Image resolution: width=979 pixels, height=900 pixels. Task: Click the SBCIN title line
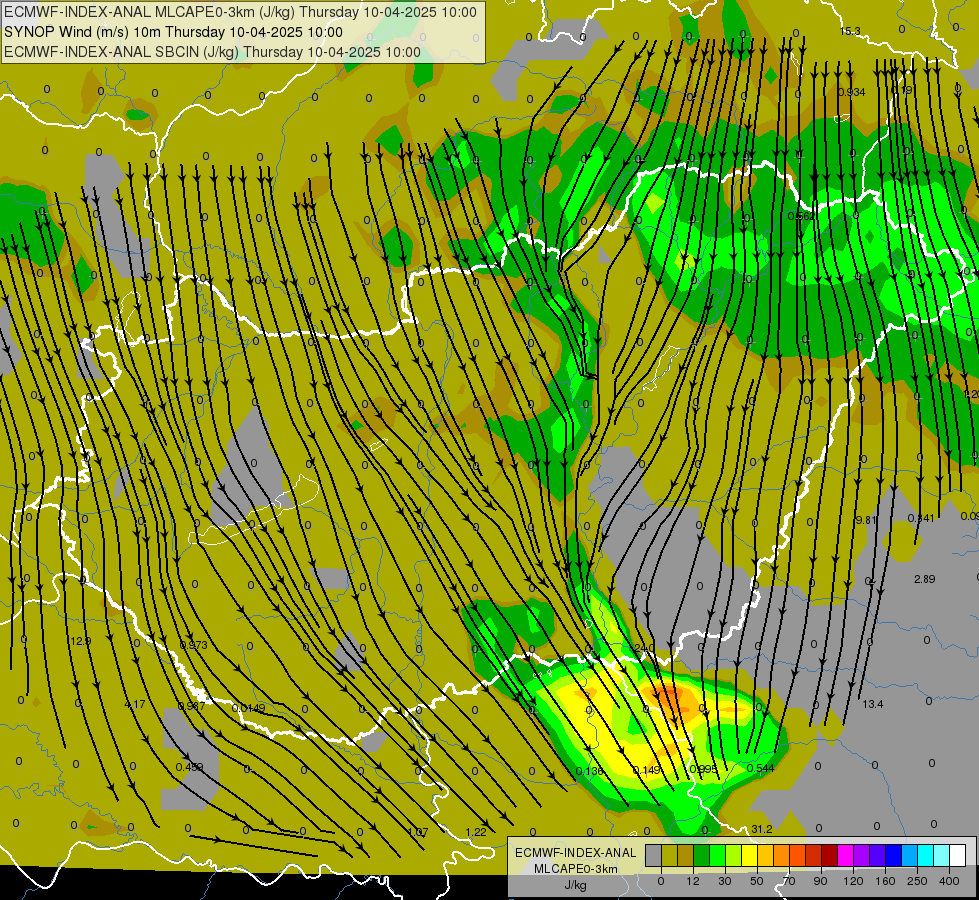(212, 52)
